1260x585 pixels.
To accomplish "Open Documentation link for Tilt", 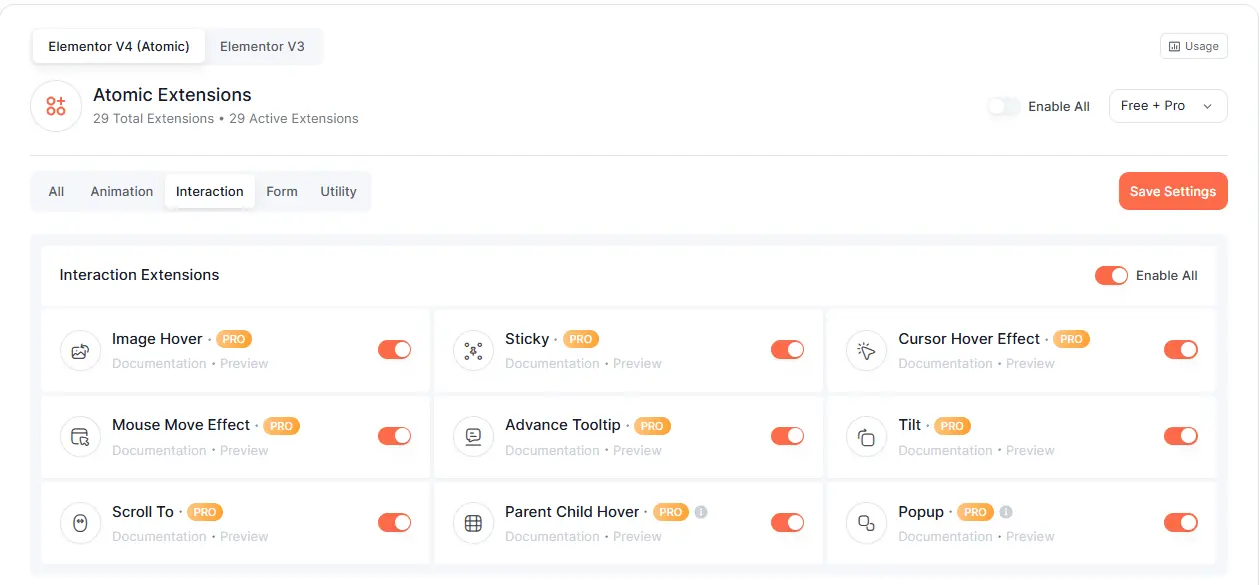I will 945,450.
